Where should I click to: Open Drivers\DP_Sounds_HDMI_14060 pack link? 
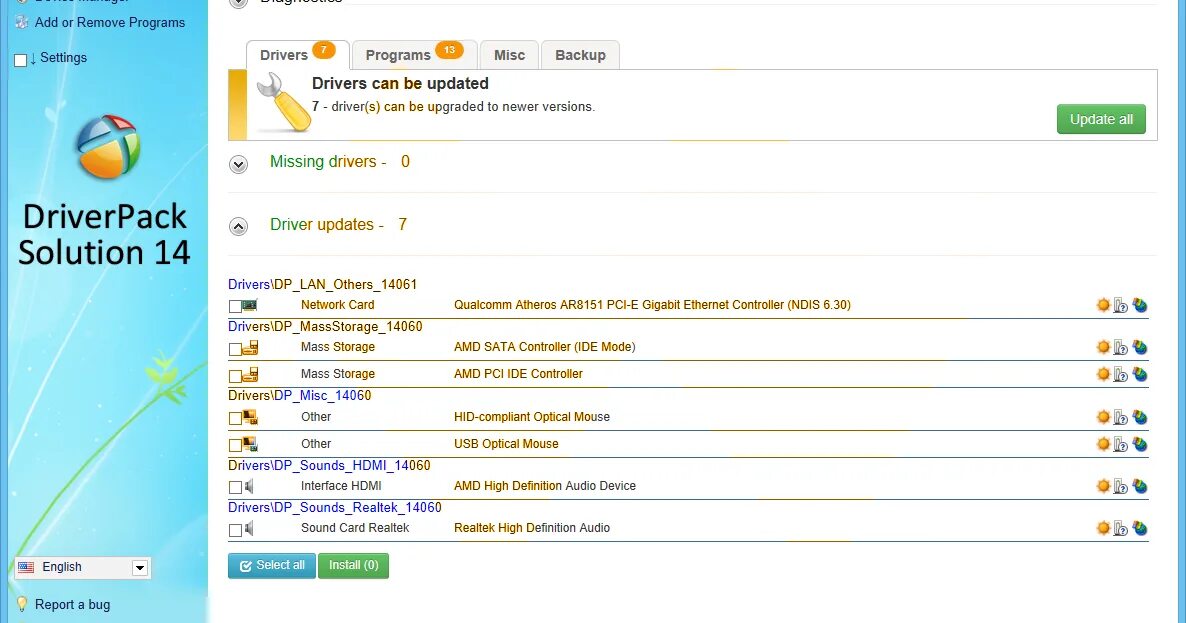click(329, 466)
